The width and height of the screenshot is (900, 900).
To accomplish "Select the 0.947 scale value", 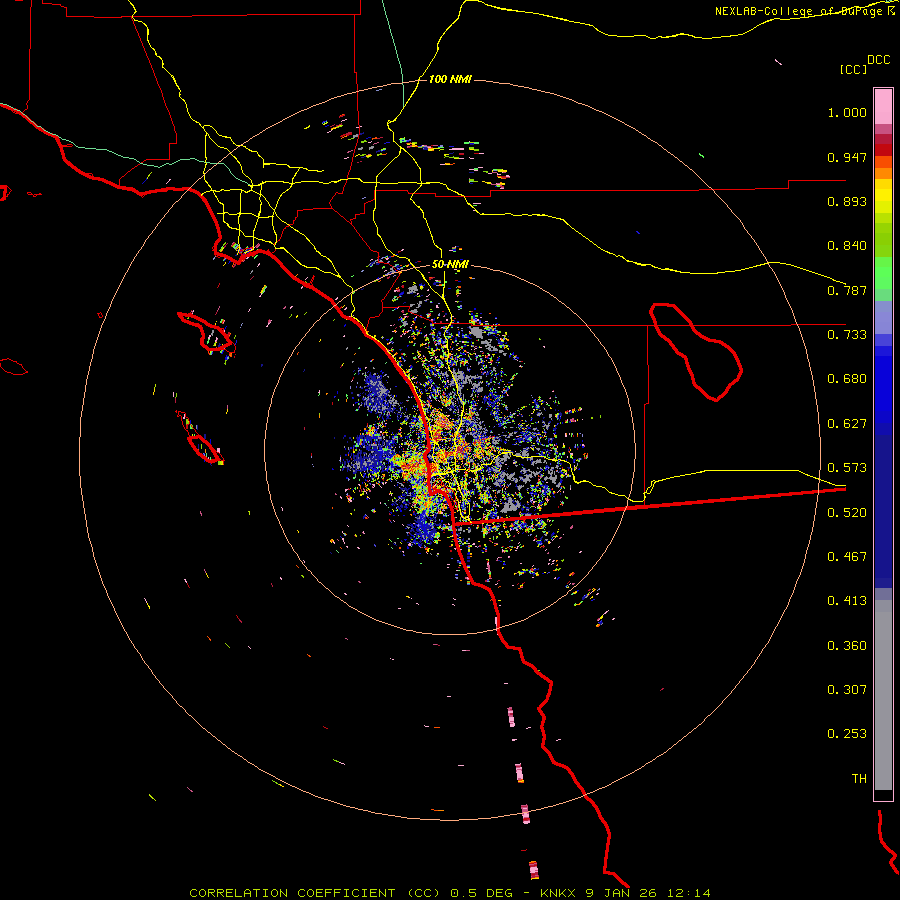I will click(847, 157).
